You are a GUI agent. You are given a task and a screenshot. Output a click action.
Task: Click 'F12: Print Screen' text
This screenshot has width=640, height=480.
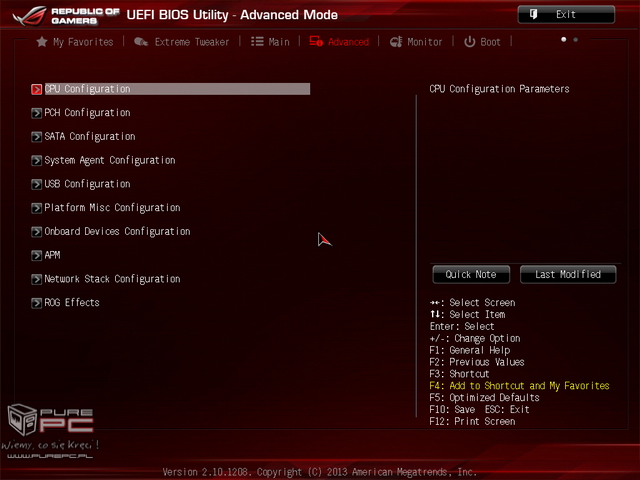(x=472, y=421)
